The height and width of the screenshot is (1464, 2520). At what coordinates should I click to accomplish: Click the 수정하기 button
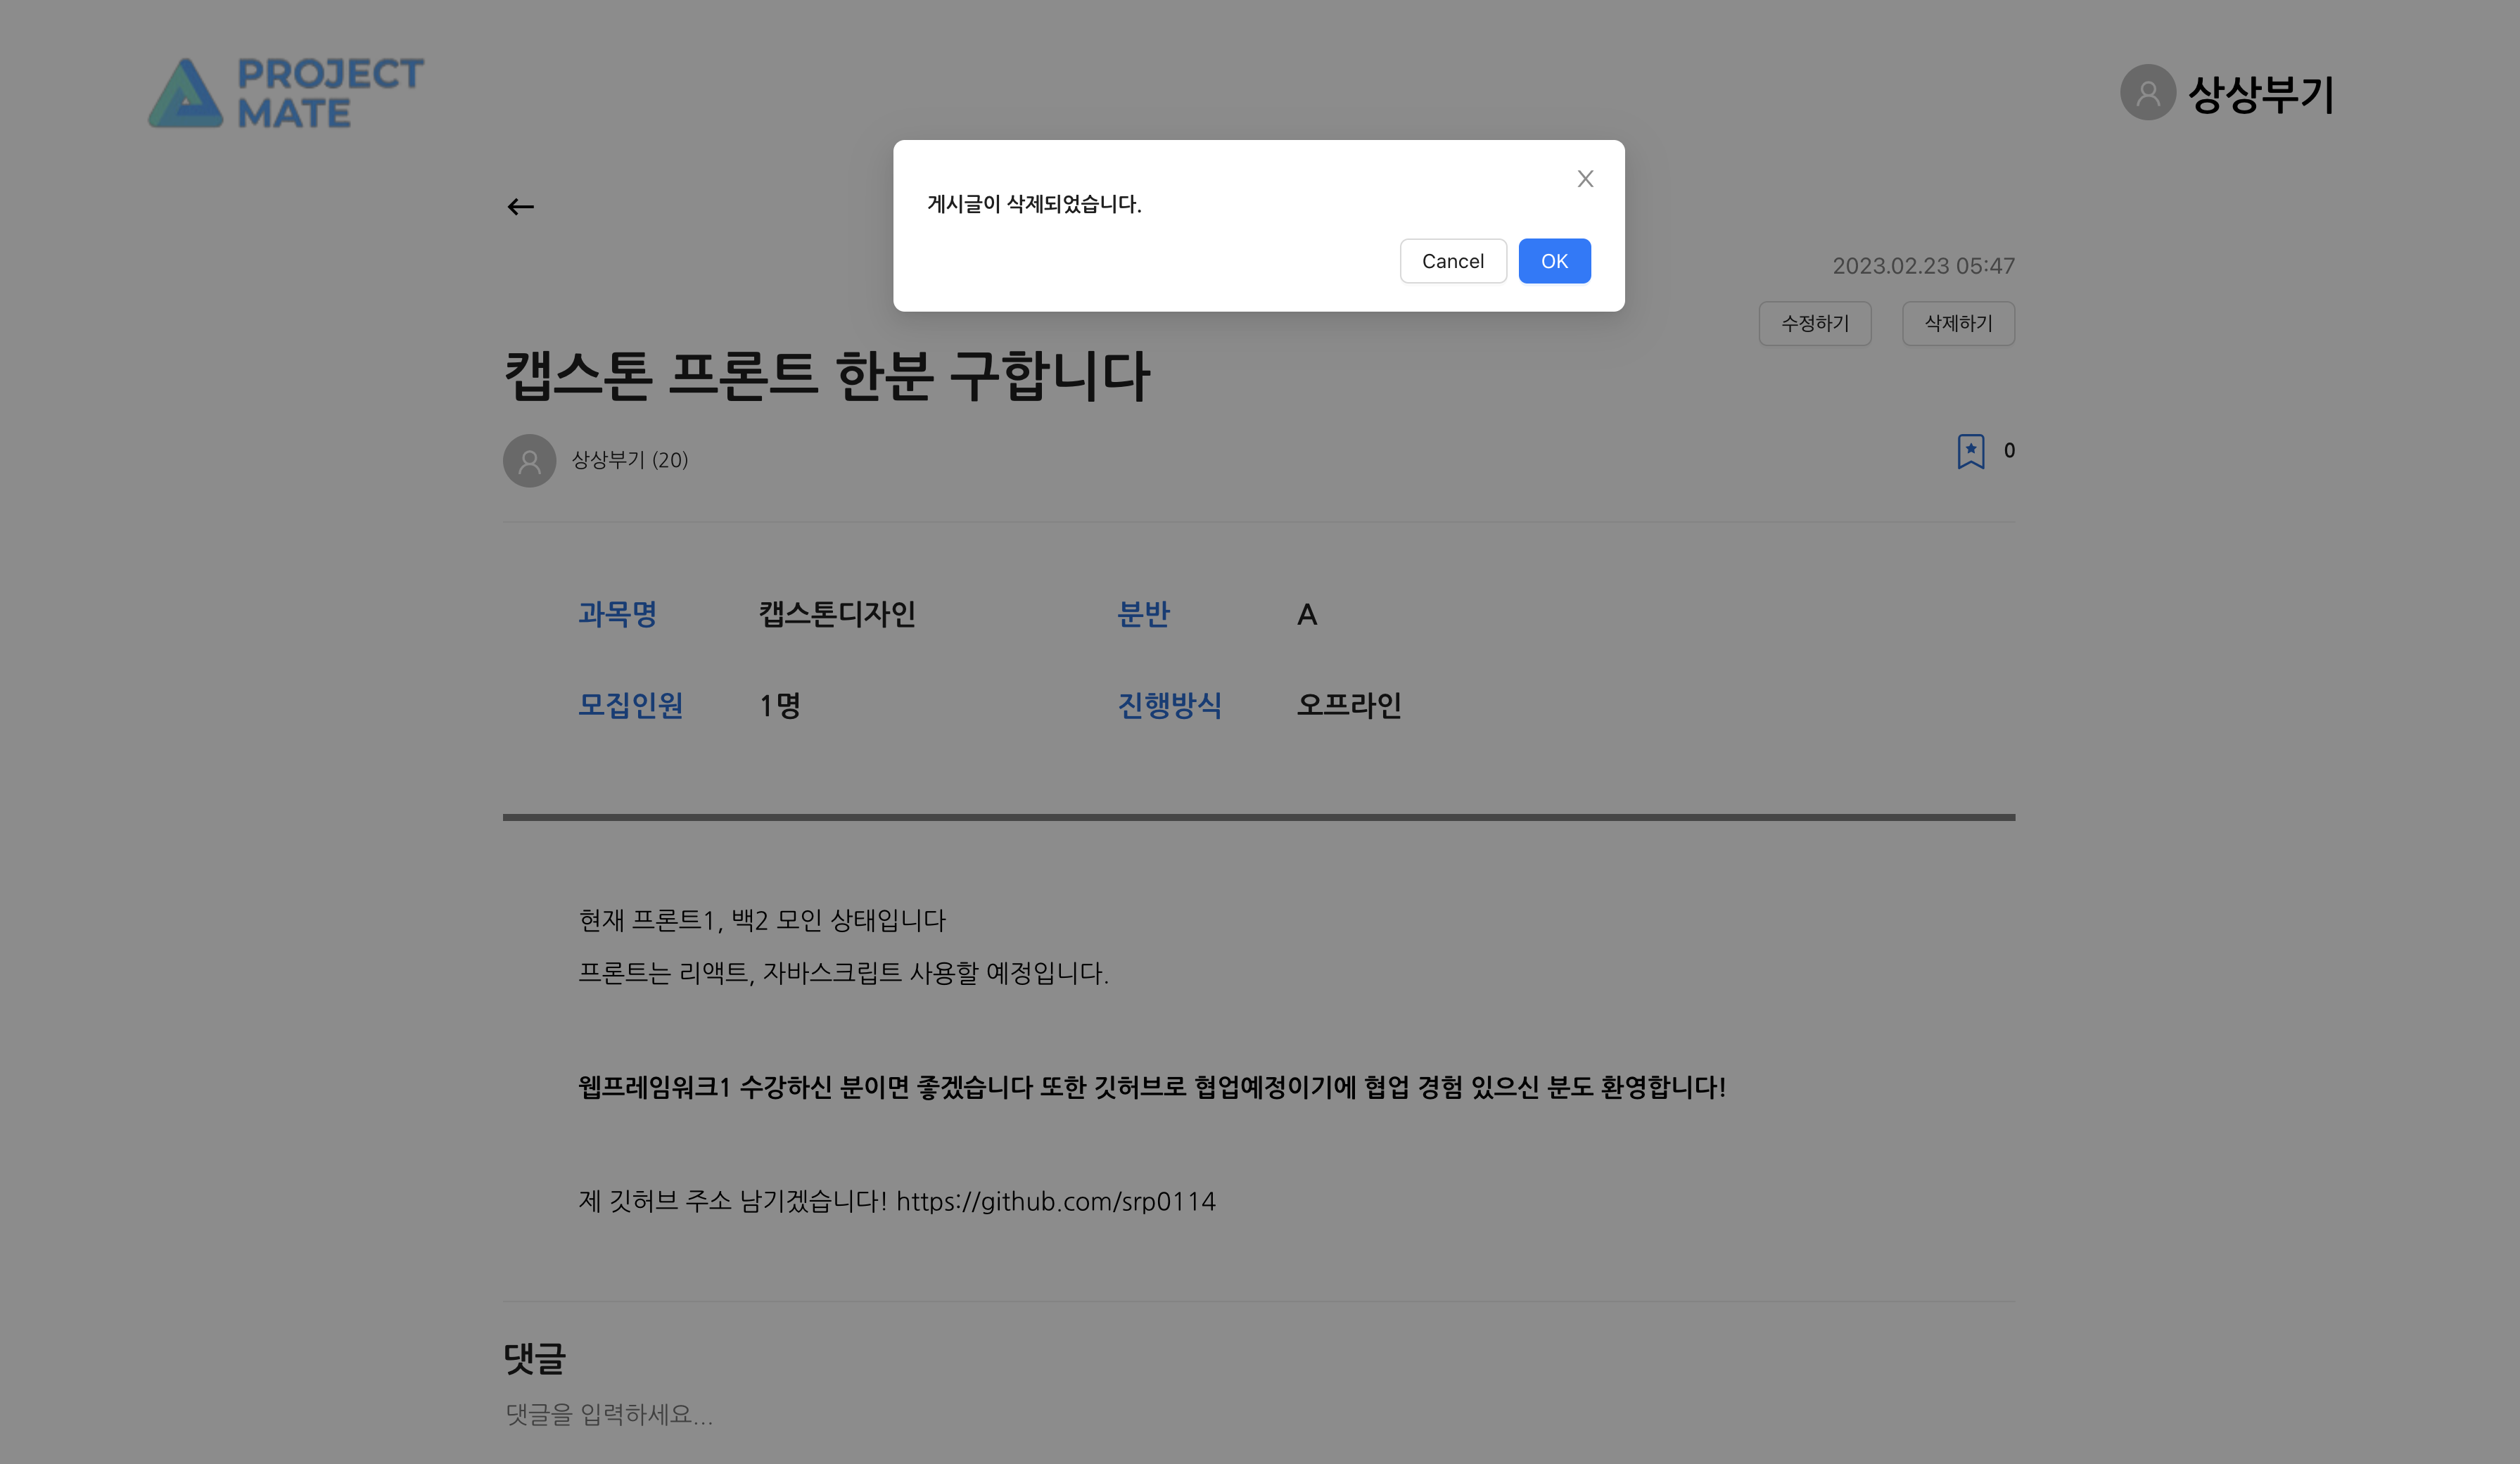[x=1815, y=323]
